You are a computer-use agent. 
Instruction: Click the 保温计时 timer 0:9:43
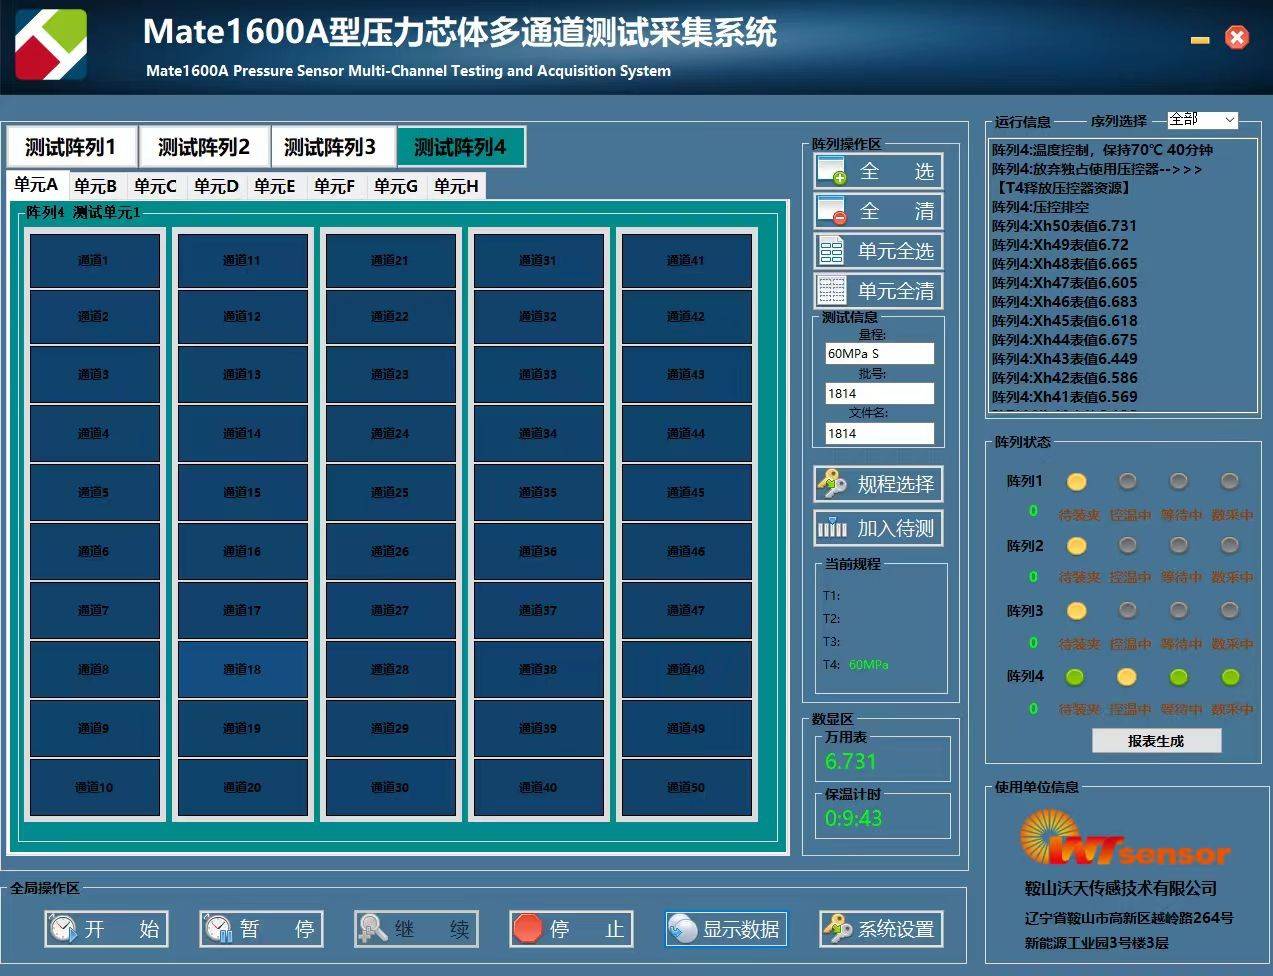tap(854, 818)
